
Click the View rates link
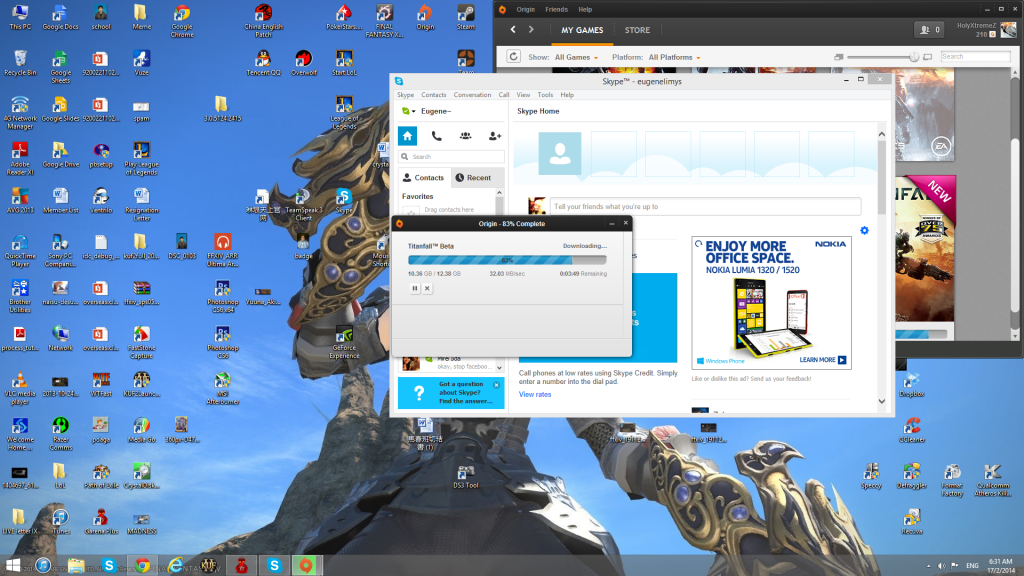[x=534, y=395]
